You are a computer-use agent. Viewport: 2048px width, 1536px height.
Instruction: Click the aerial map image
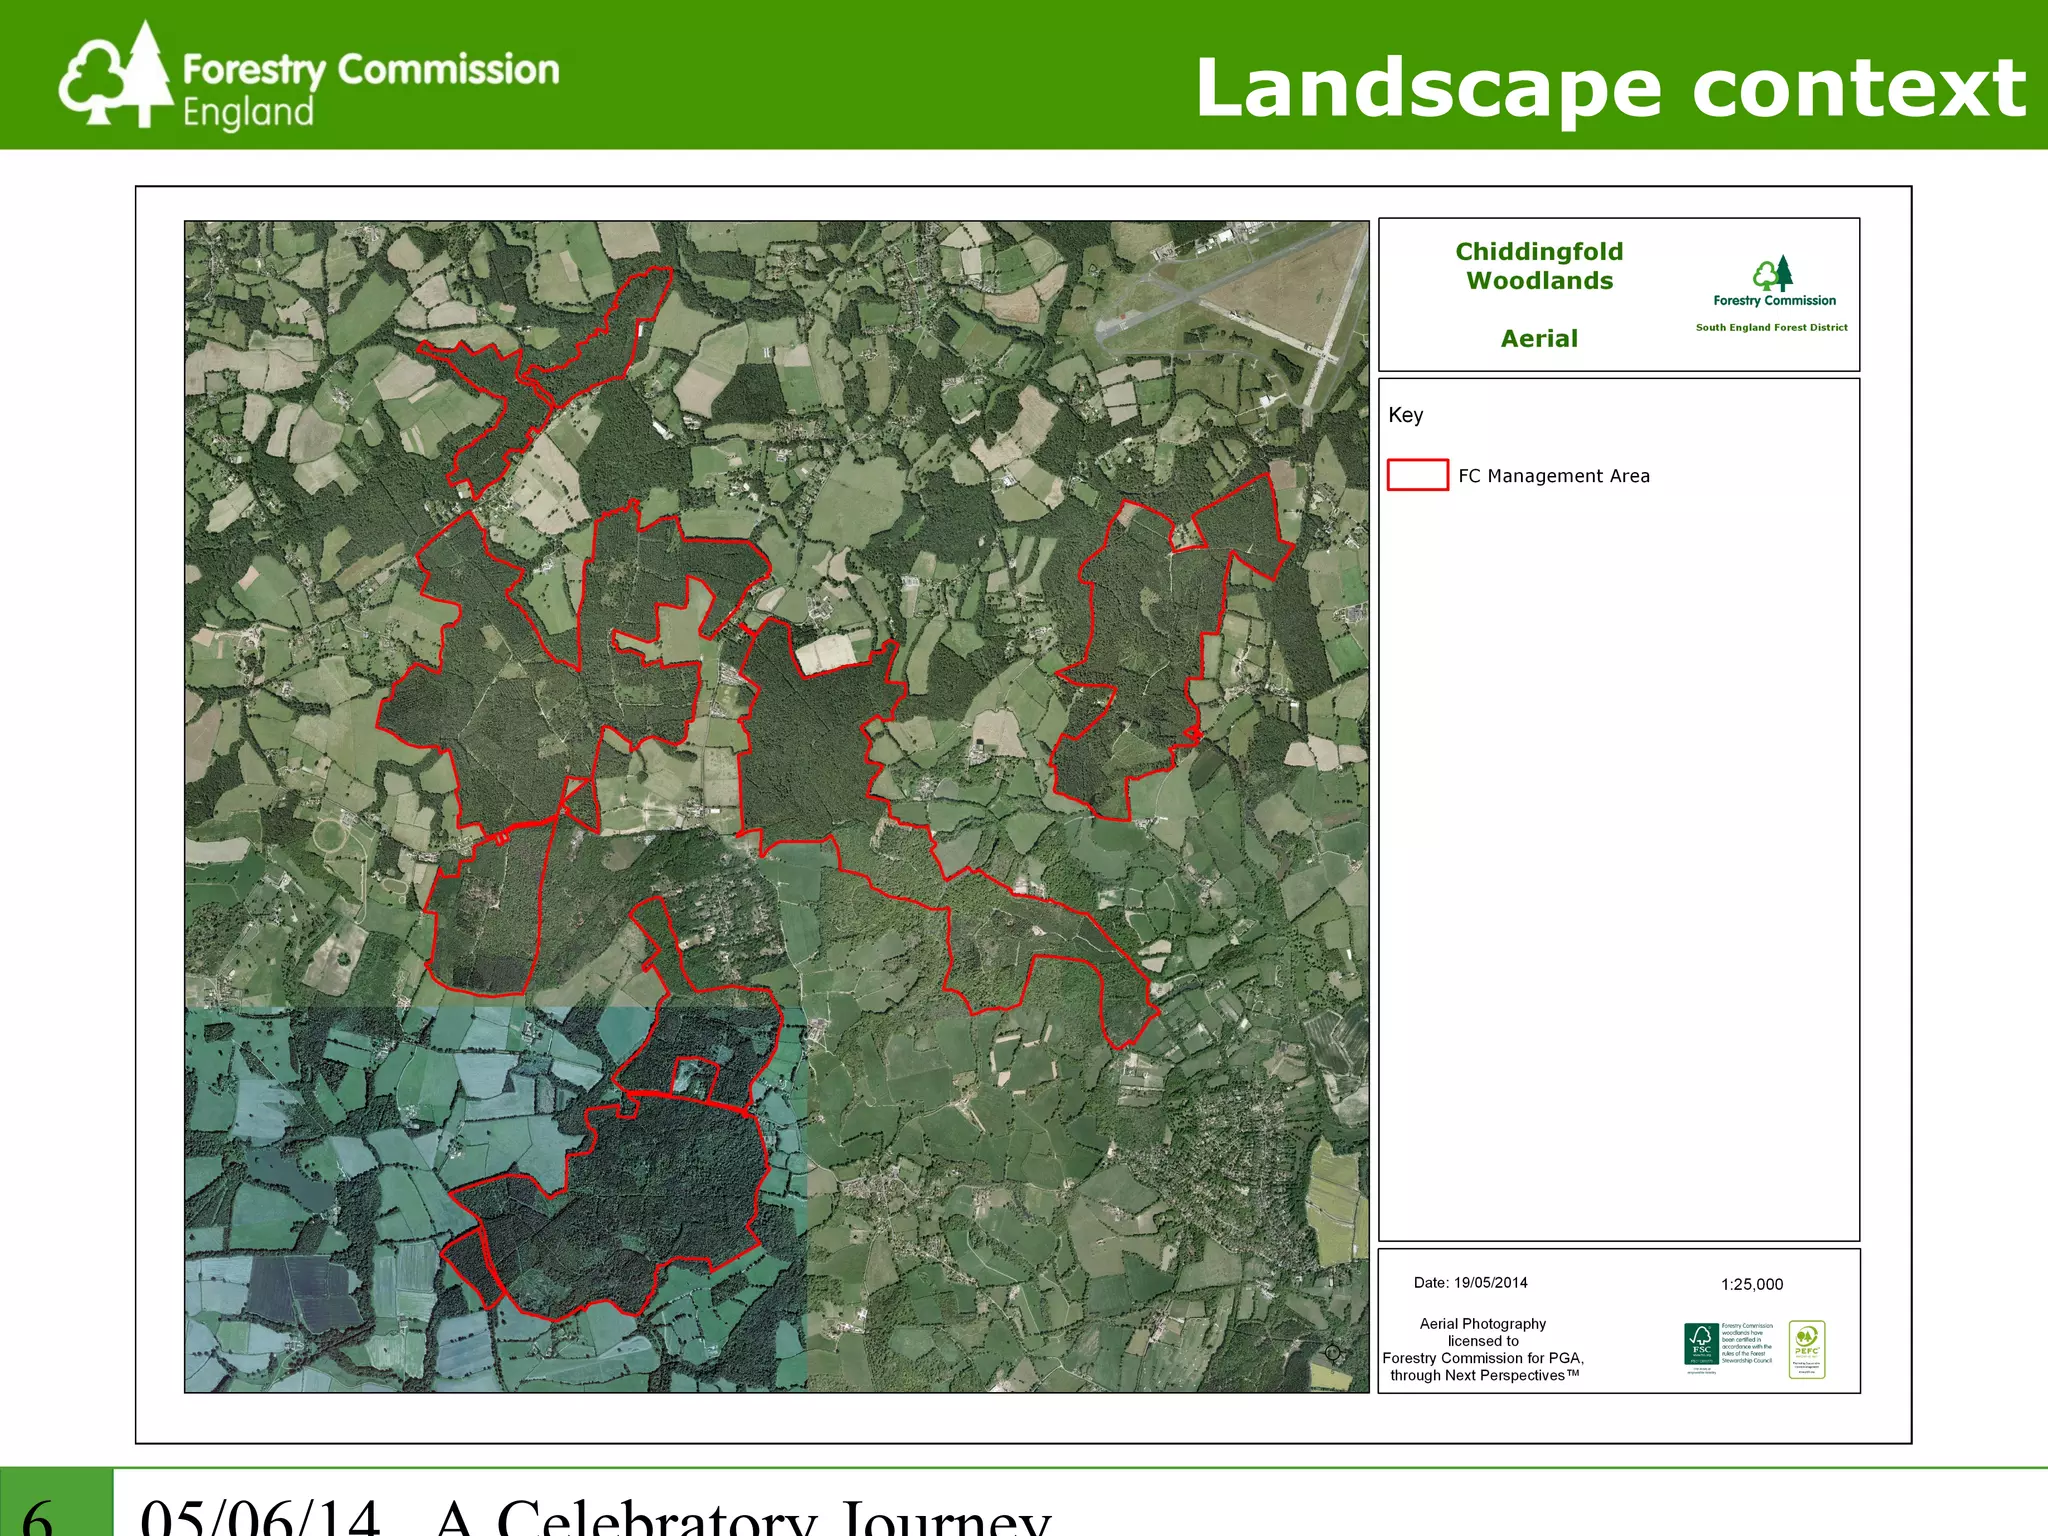point(777,807)
